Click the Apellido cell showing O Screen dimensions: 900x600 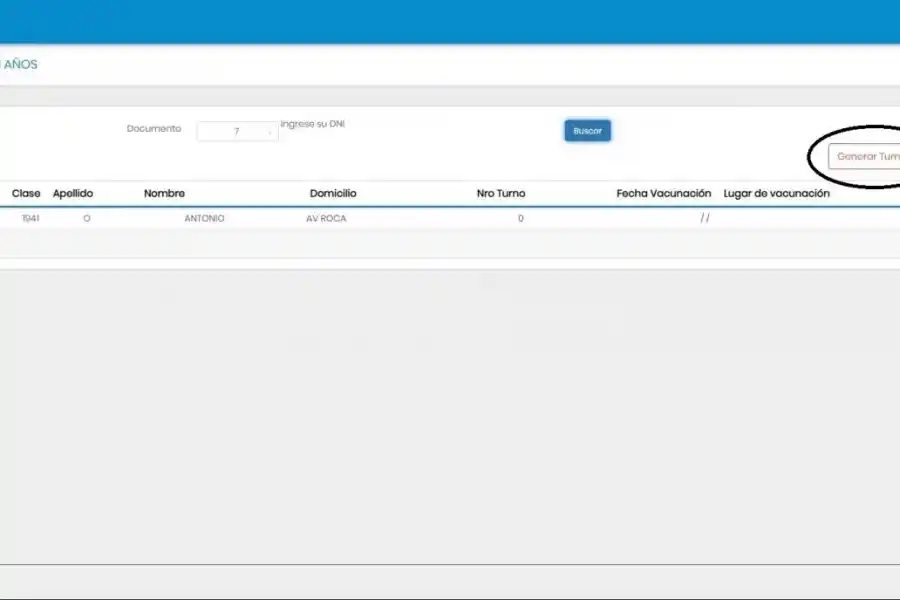click(87, 218)
